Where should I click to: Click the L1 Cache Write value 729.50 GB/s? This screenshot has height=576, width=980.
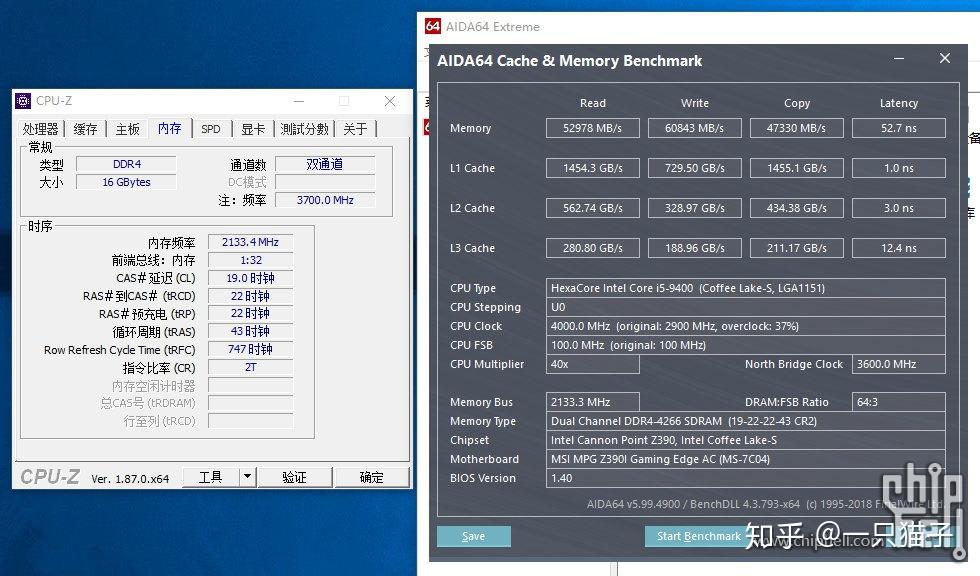pos(694,168)
